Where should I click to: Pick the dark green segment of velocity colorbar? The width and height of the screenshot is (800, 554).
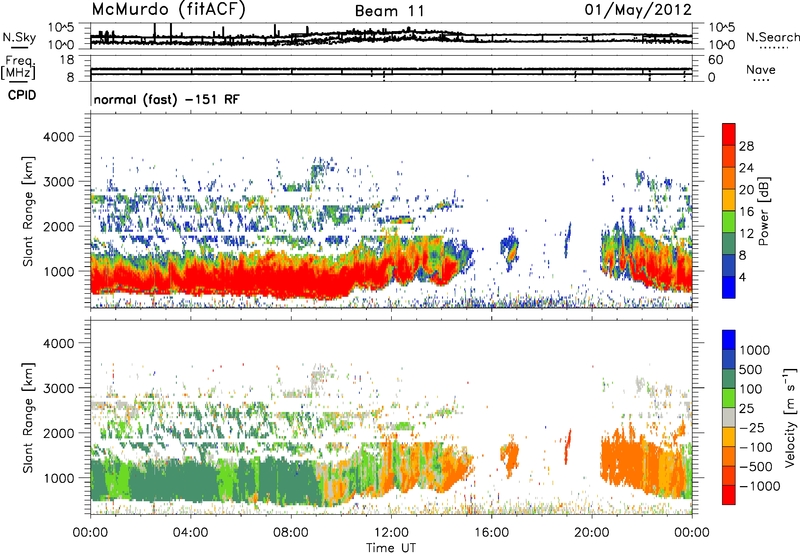point(729,379)
